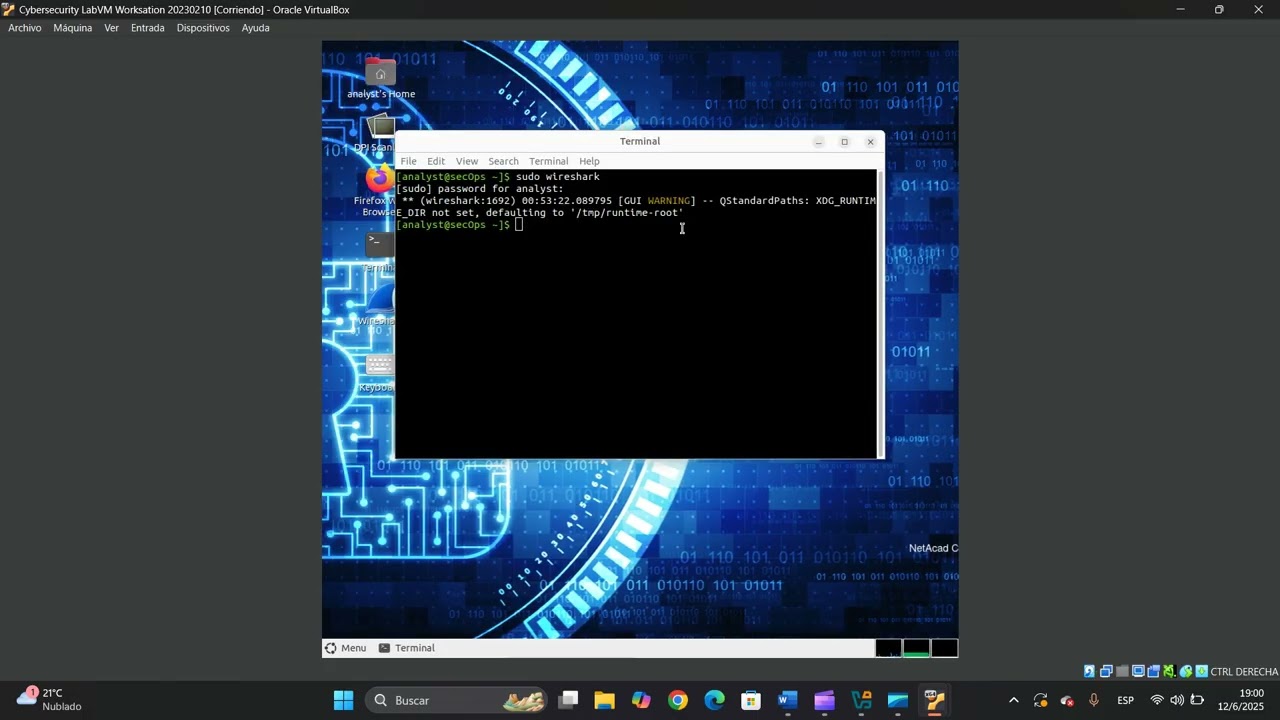Image resolution: width=1280 pixels, height=720 pixels.
Task: Open VirtualBox Máquina menu
Action: 72,28
